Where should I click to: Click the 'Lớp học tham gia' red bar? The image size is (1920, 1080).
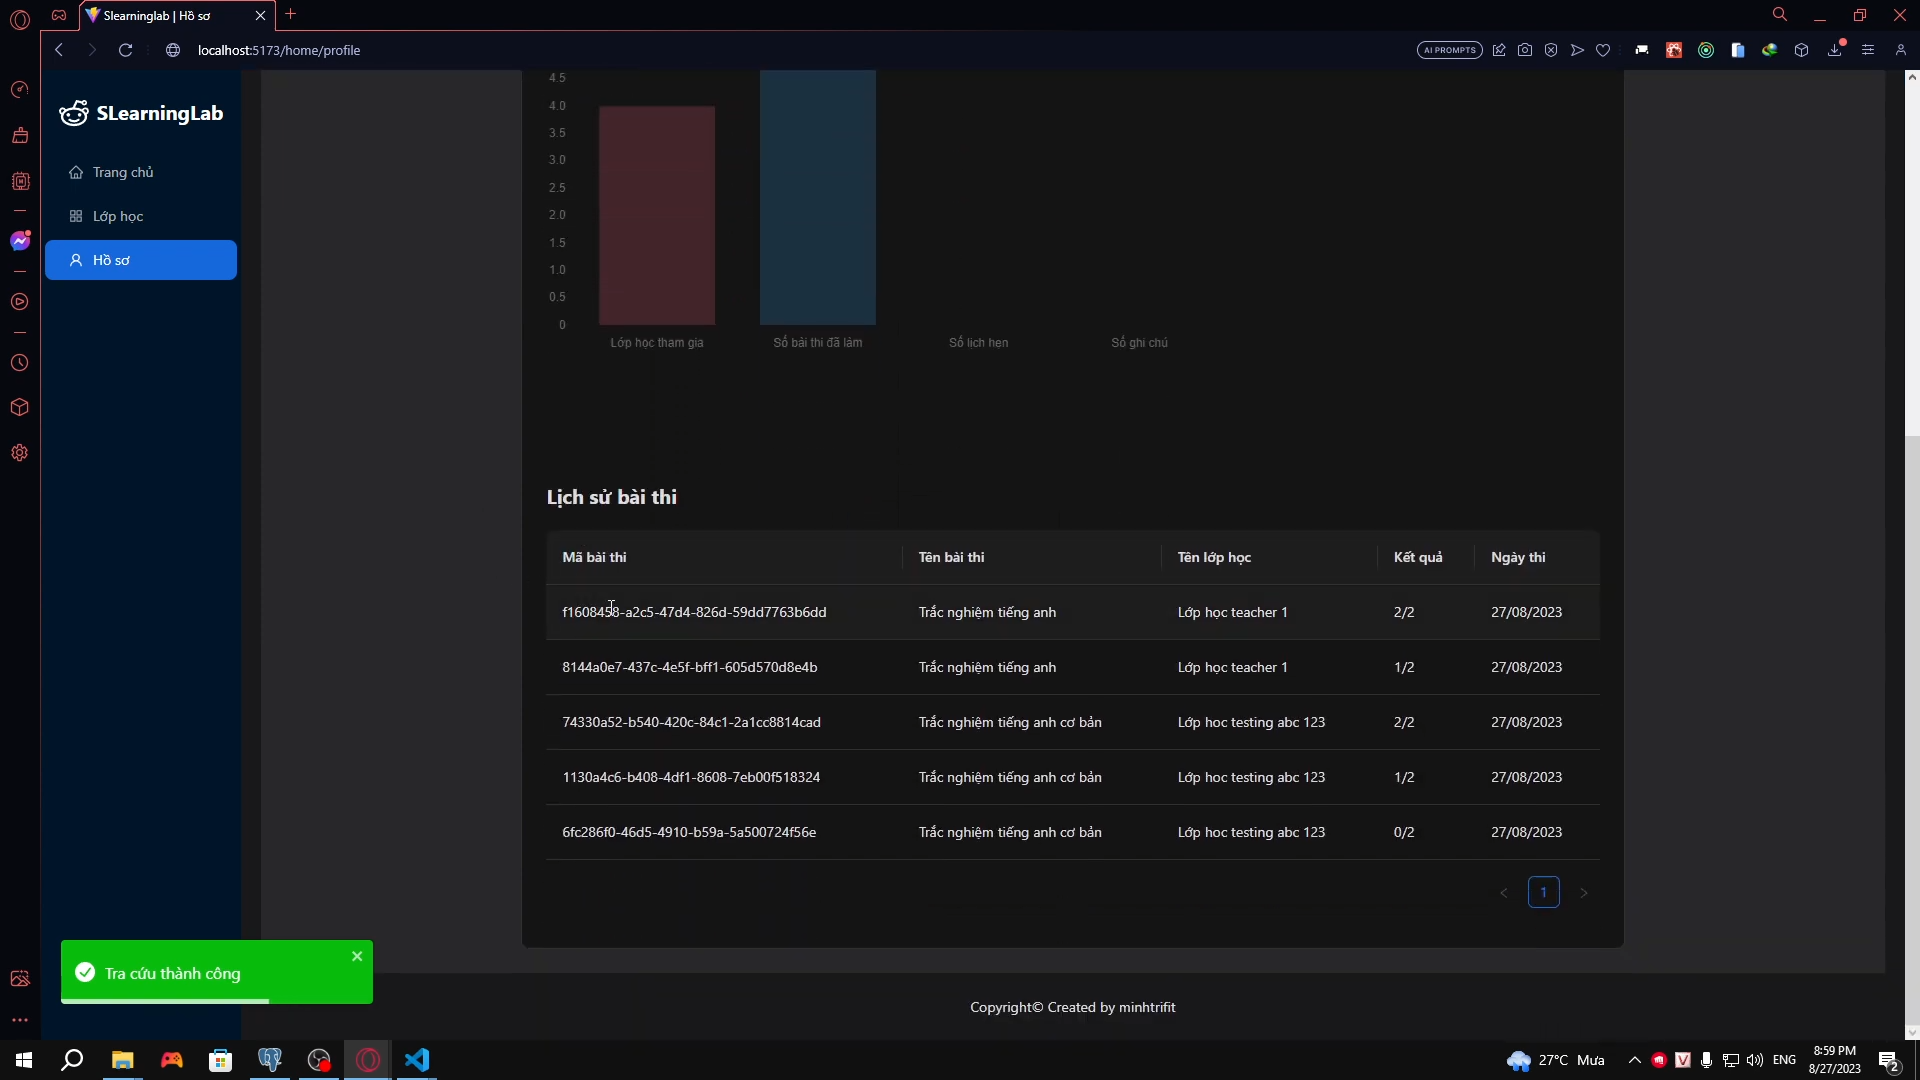(656, 215)
